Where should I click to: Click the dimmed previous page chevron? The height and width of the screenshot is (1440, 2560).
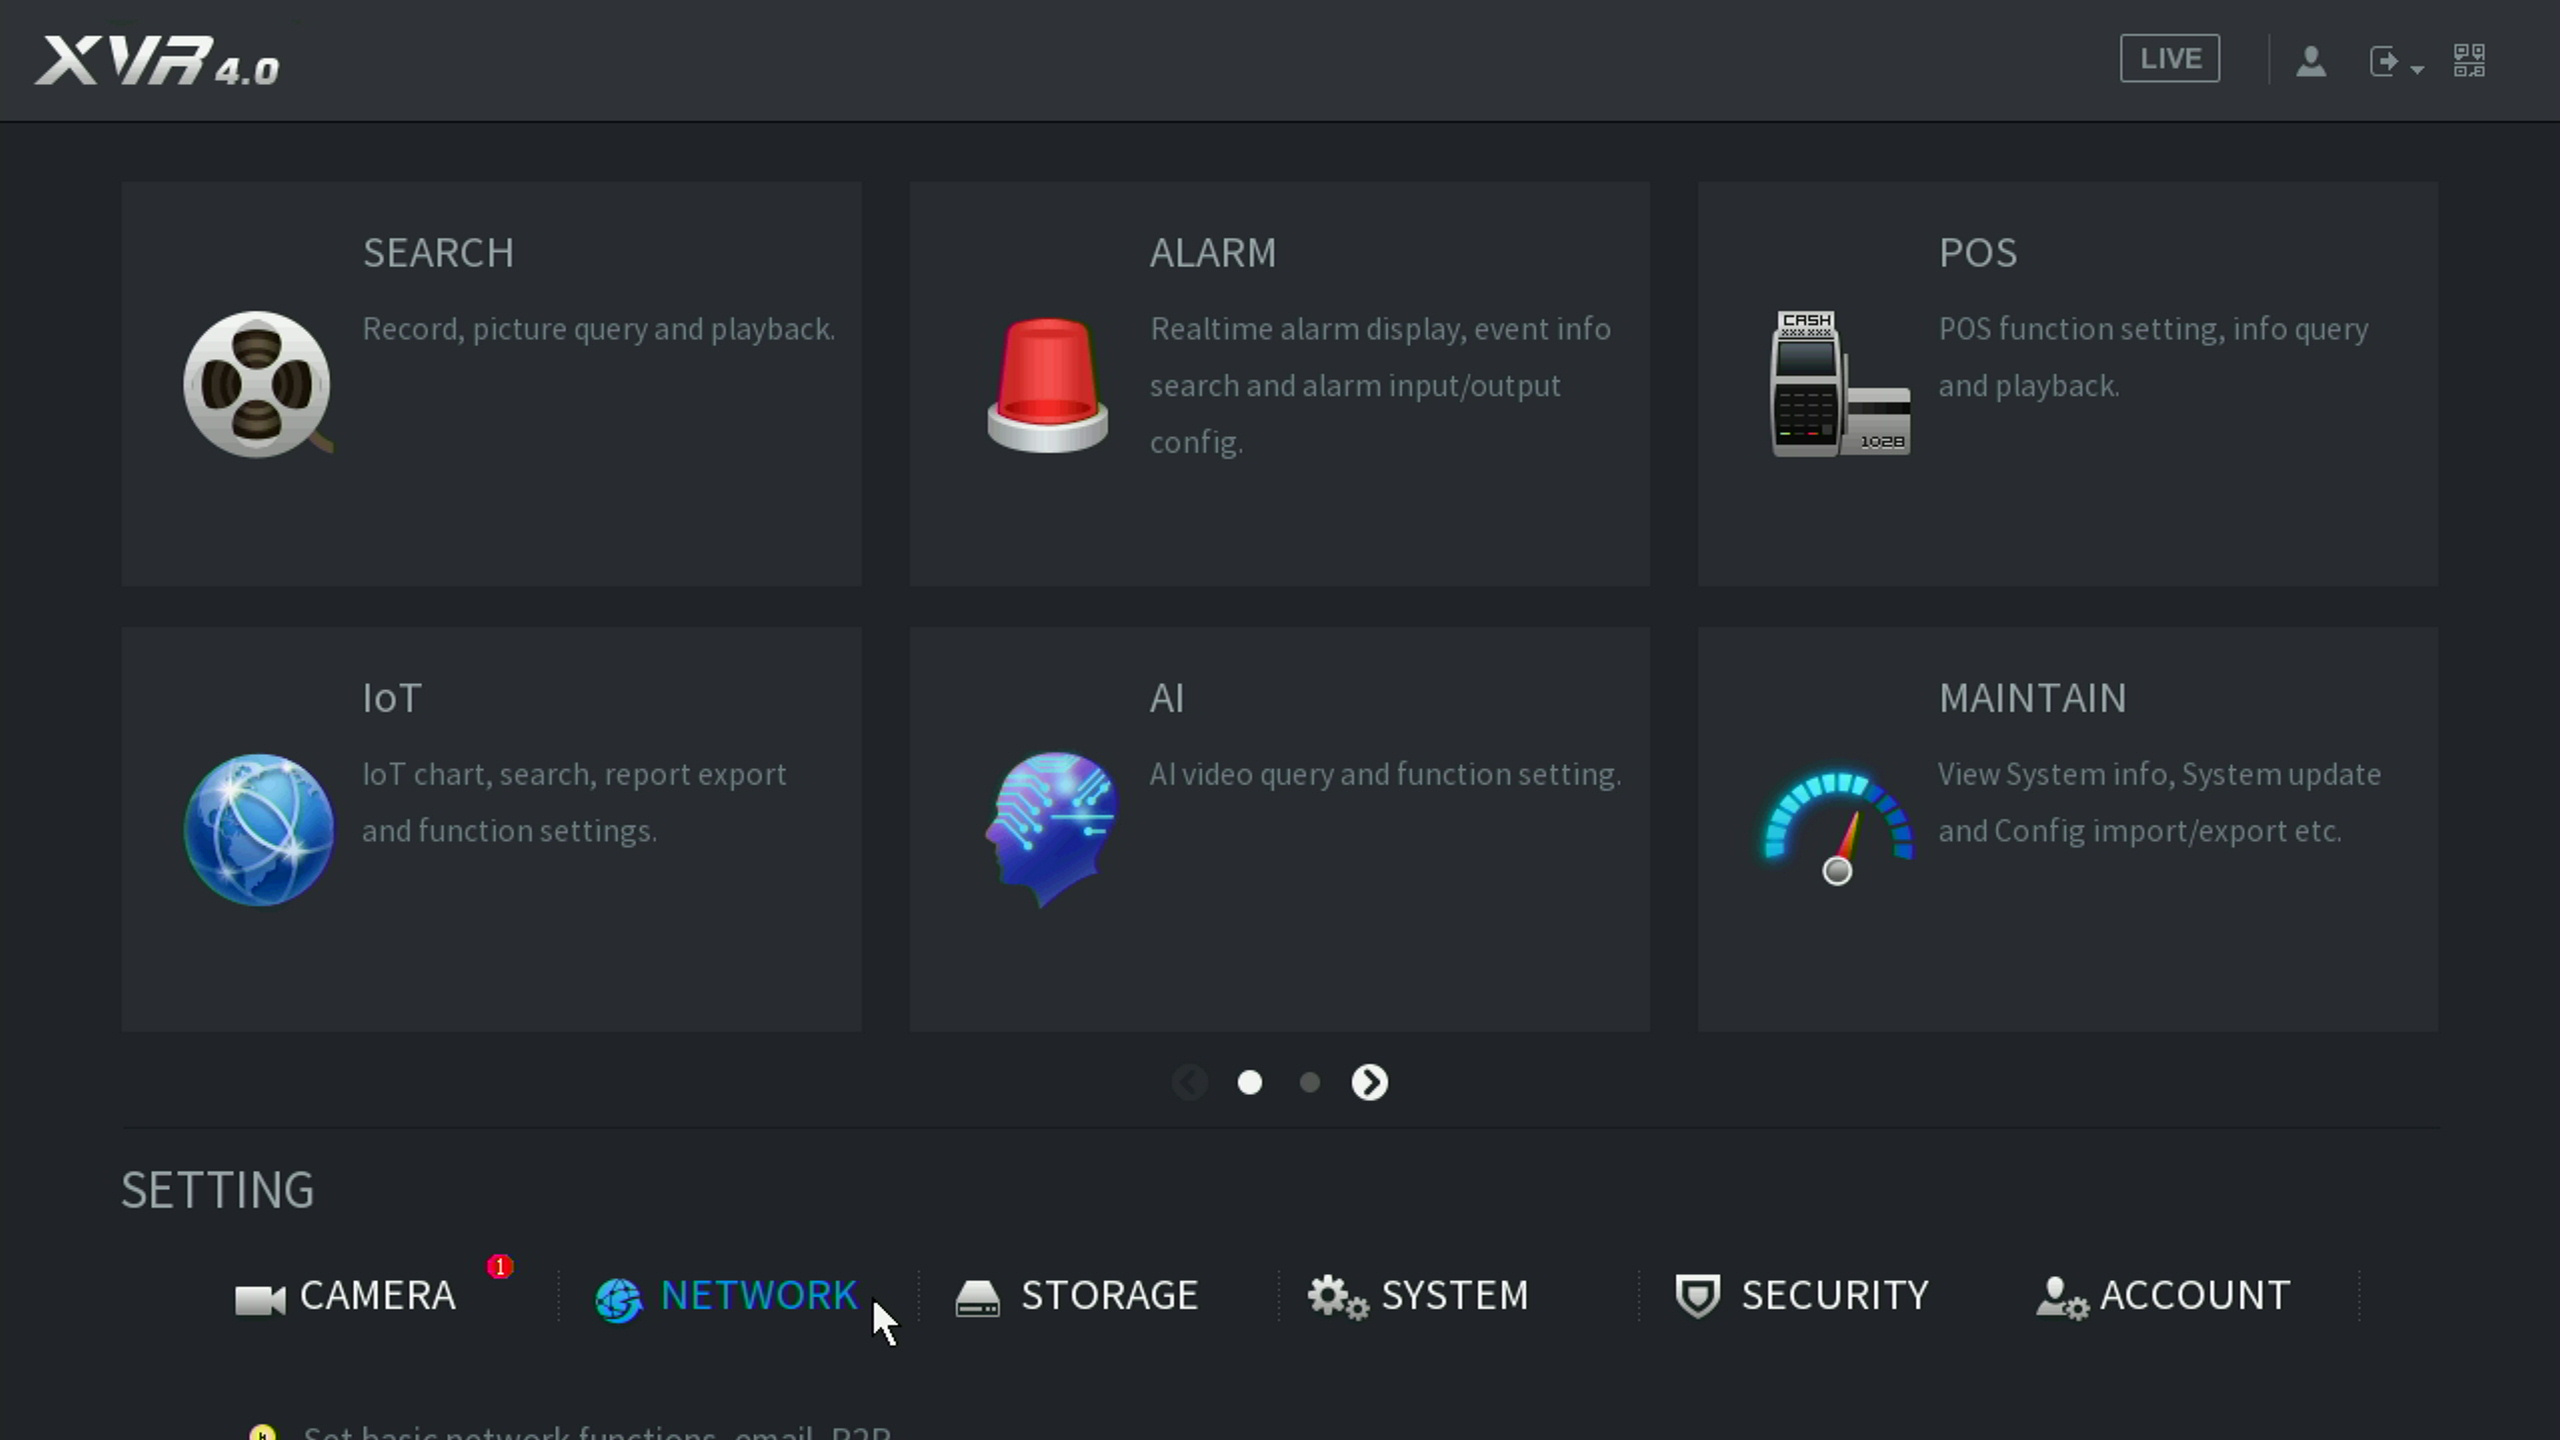coord(1189,1082)
